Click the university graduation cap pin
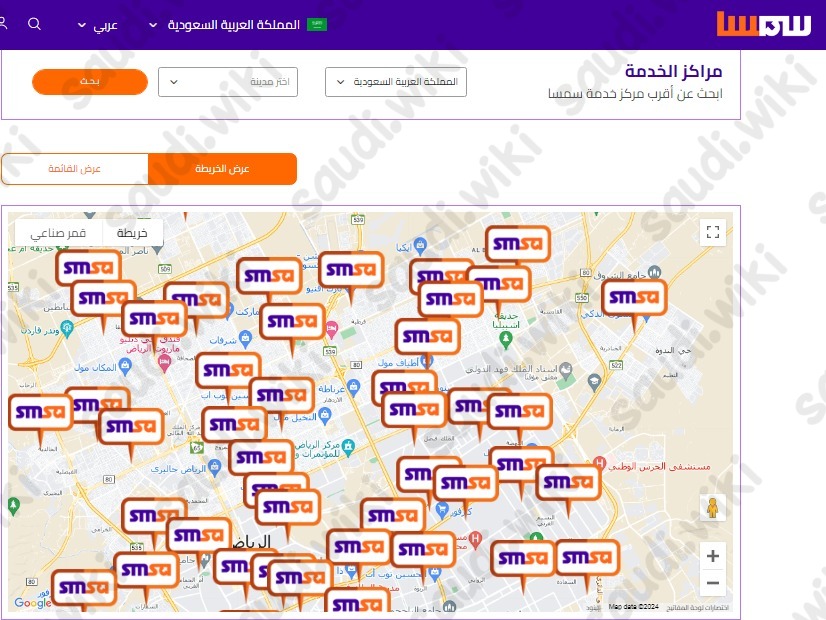The image size is (826, 620). point(594,381)
